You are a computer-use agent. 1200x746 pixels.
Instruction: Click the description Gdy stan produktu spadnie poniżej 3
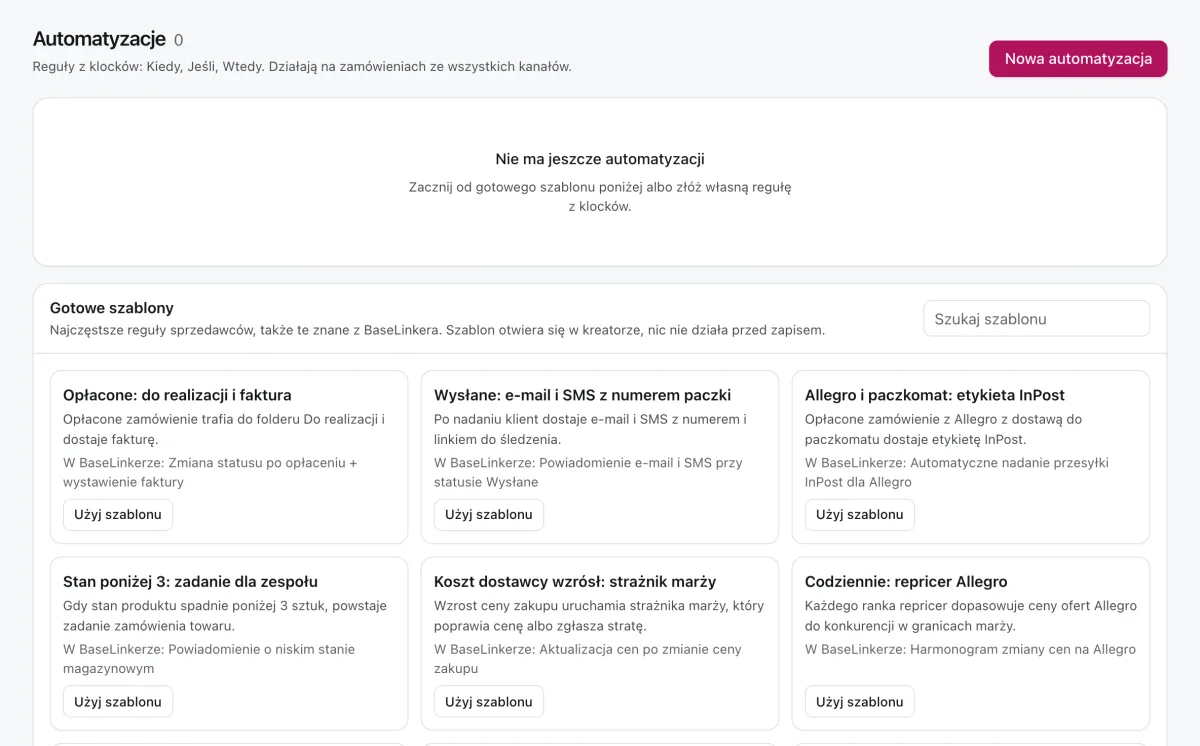click(x=224, y=616)
